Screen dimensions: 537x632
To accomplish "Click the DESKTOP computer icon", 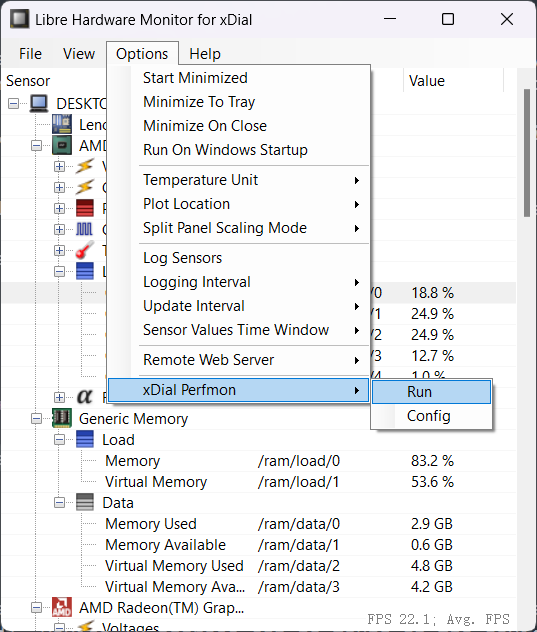I will (39, 104).
